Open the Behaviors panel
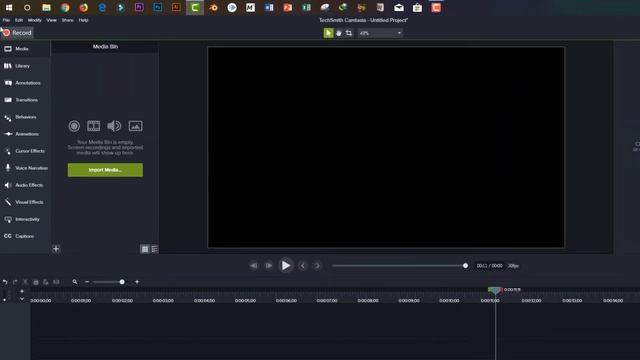 [25, 117]
